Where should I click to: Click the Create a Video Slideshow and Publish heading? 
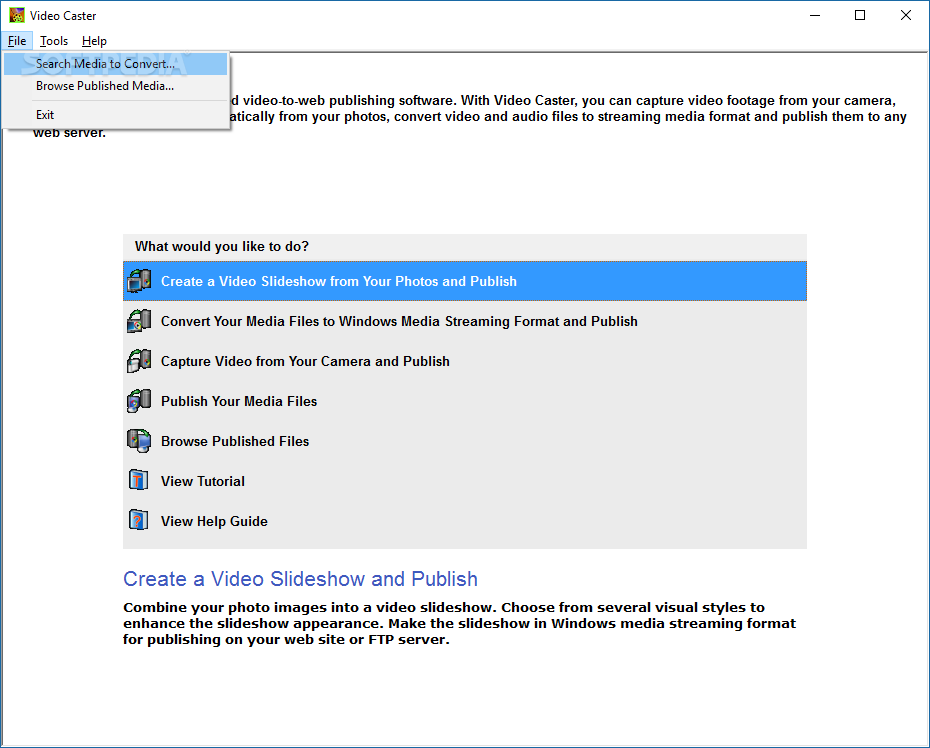coord(300,579)
